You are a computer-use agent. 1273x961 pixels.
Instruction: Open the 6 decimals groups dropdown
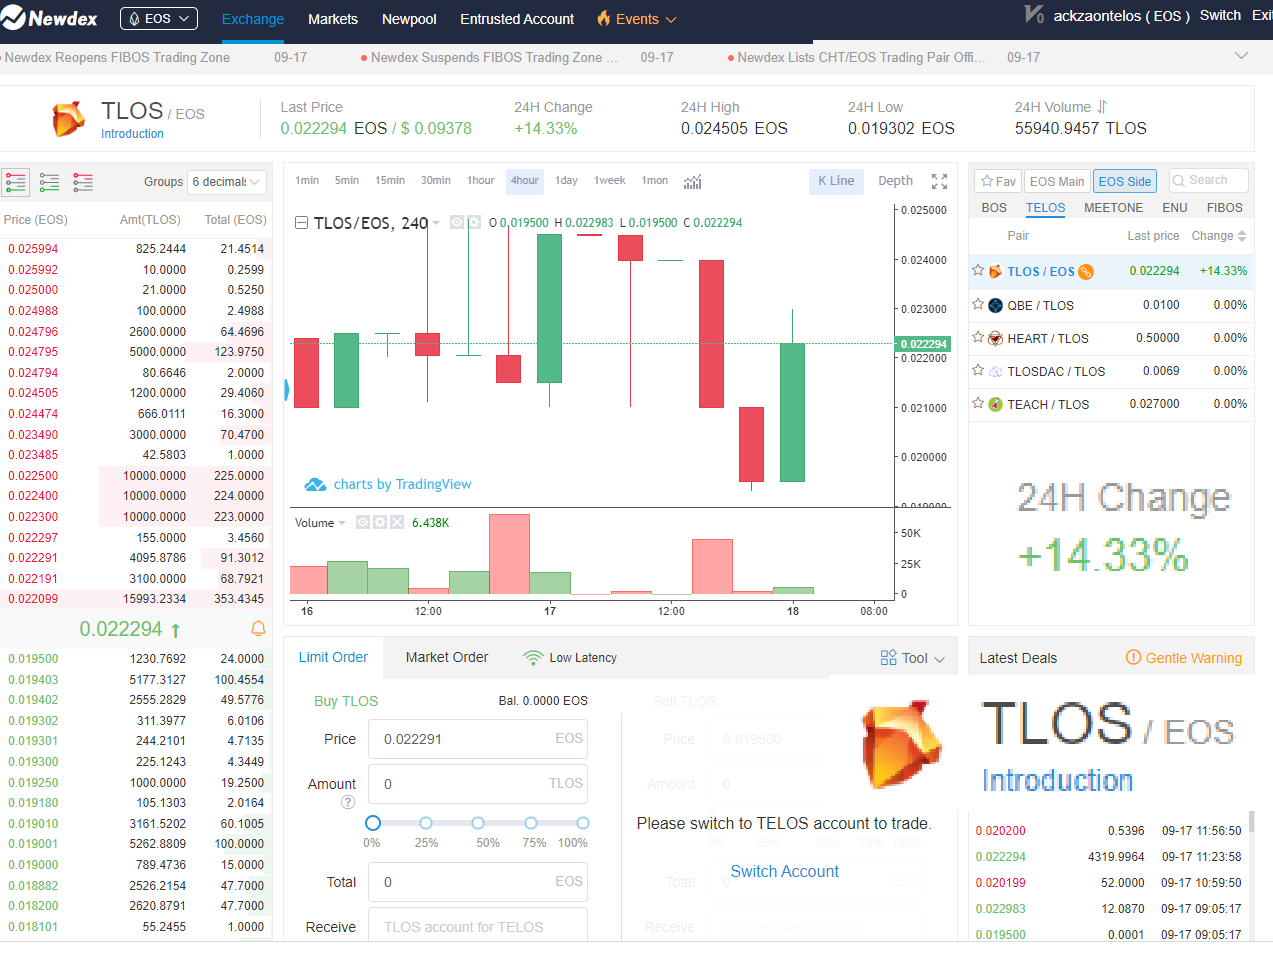[227, 181]
